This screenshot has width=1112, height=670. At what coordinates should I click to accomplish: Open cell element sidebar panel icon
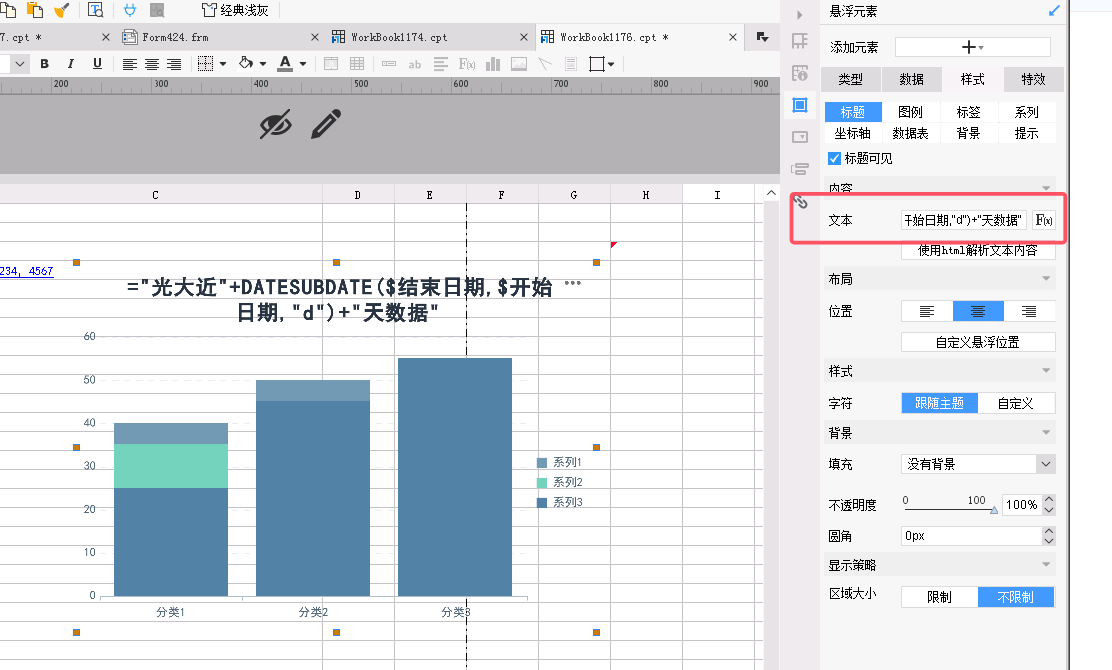coord(800,41)
